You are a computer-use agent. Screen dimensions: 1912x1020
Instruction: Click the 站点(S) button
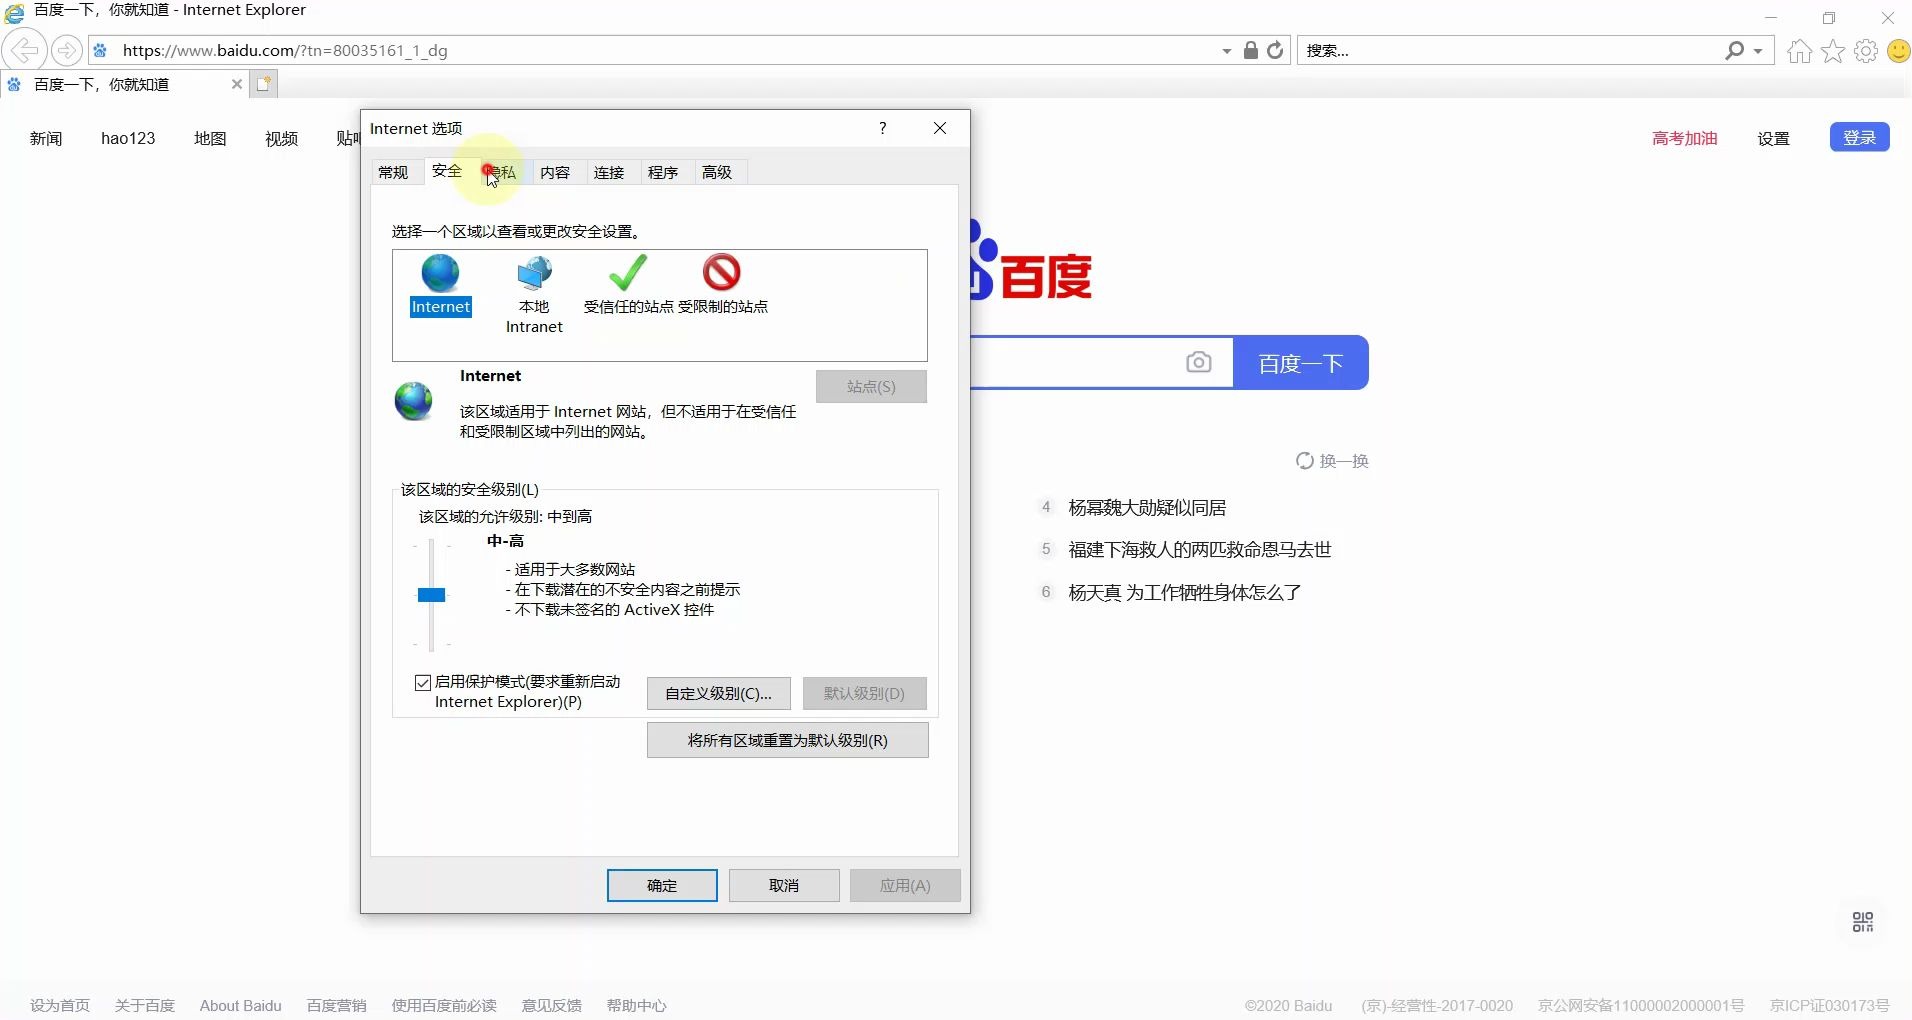(x=871, y=386)
